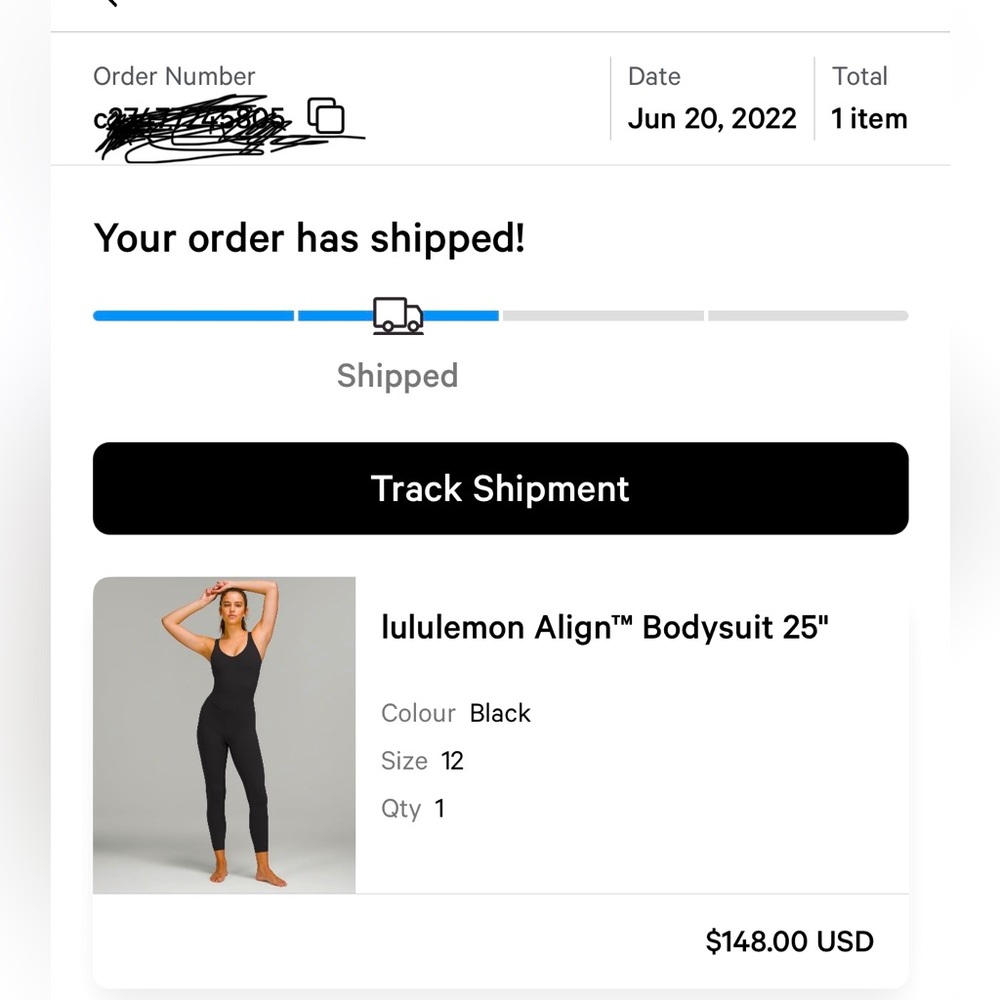Open the Colour Black detail row
This screenshot has width=1000, height=1000.
click(455, 713)
